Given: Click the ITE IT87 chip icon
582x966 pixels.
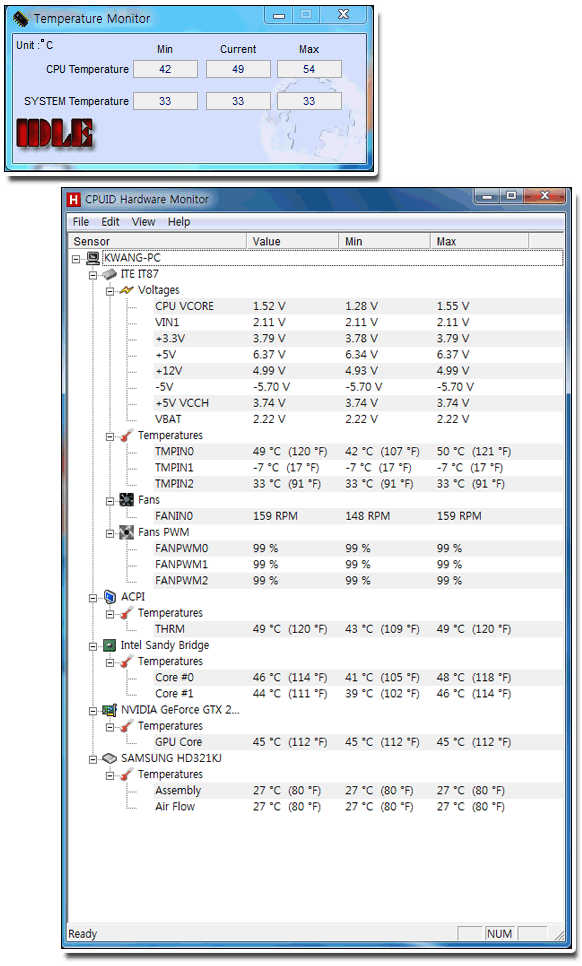Looking at the screenshot, I should pyautogui.click(x=110, y=274).
